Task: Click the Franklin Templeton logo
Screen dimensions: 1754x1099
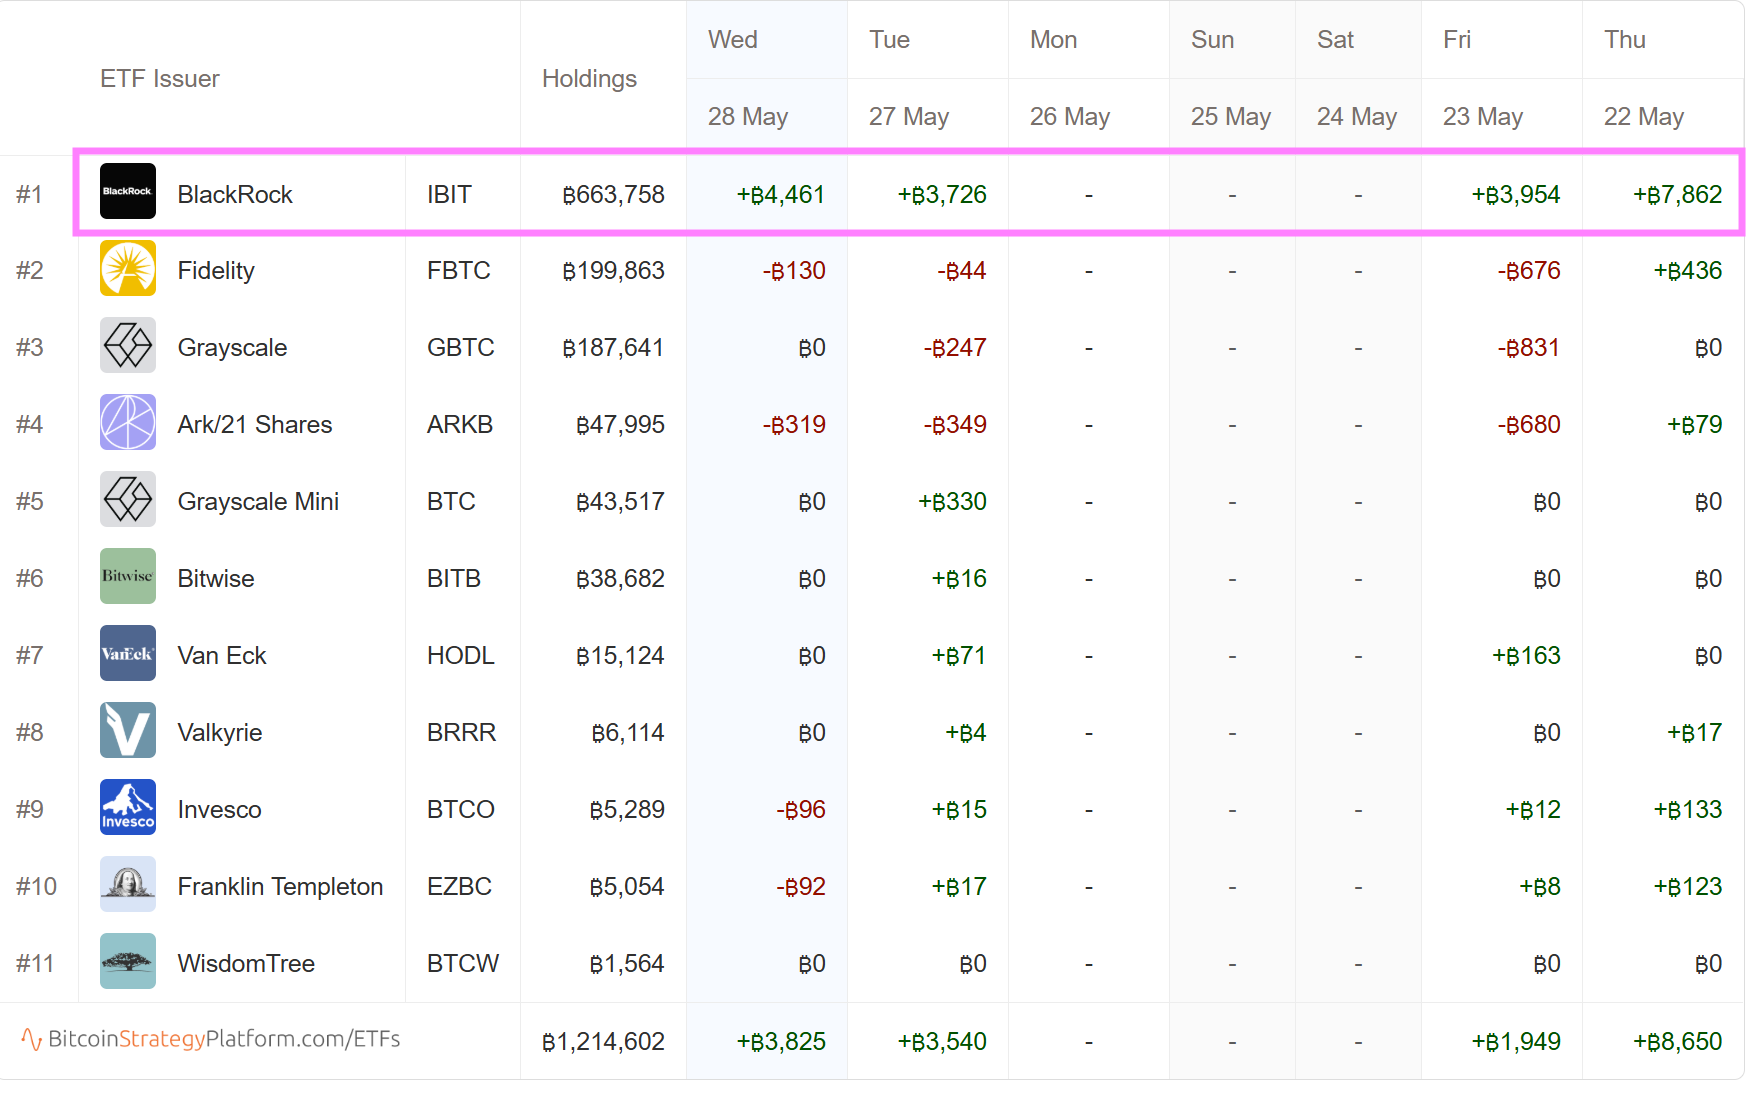Action: [128, 884]
